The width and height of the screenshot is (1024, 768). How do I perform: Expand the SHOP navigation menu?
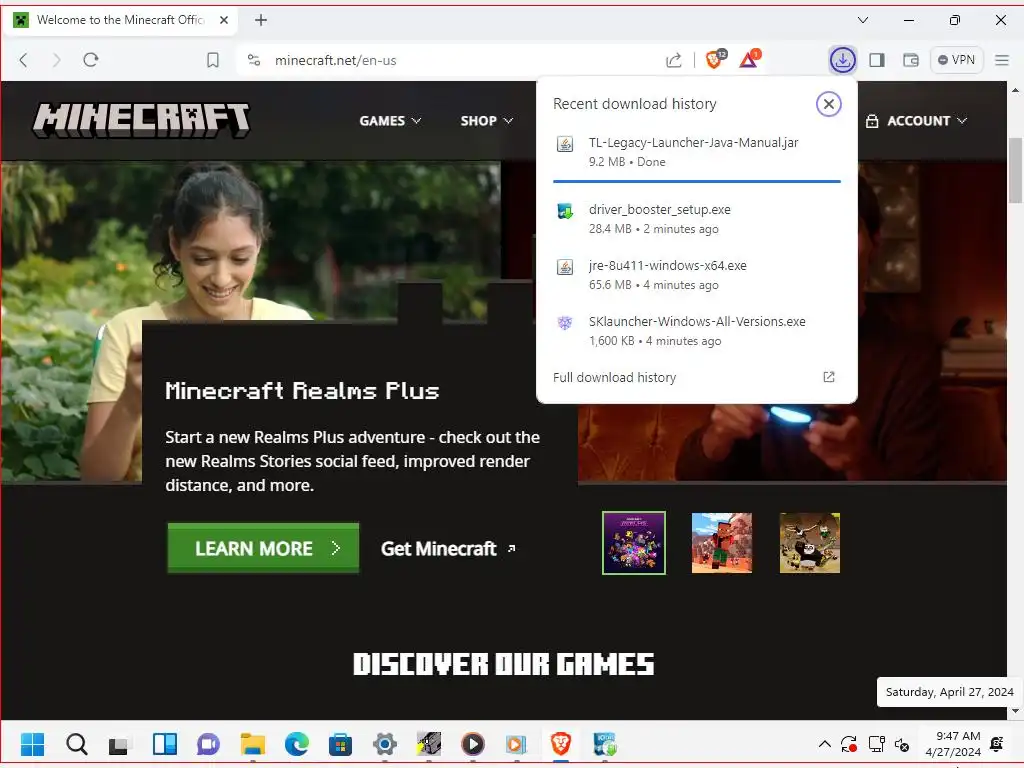point(487,121)
